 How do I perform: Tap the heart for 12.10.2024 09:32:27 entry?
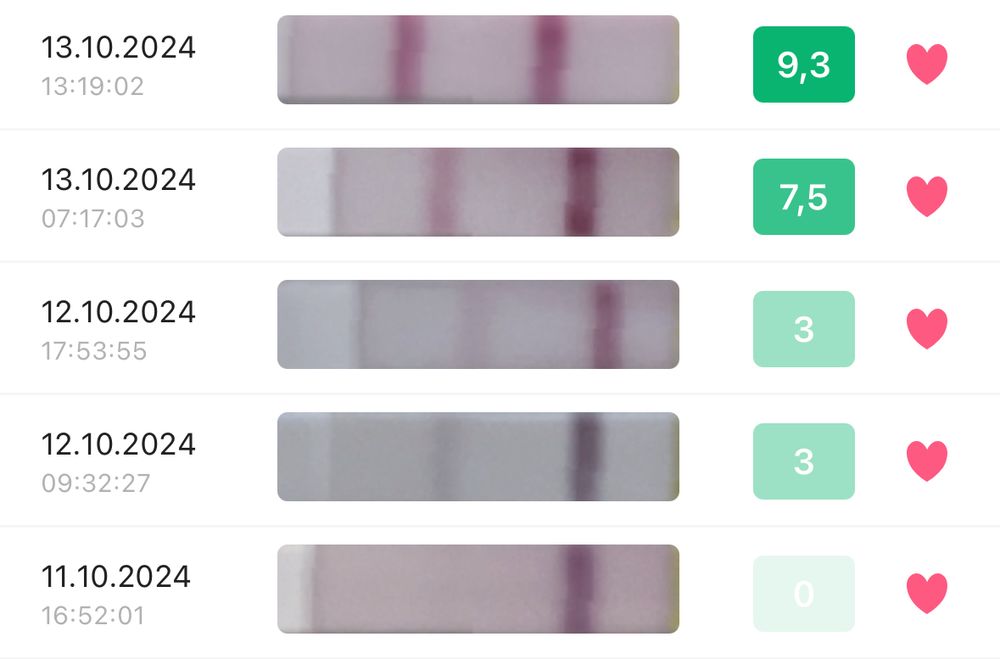click(x=927, y=461)
